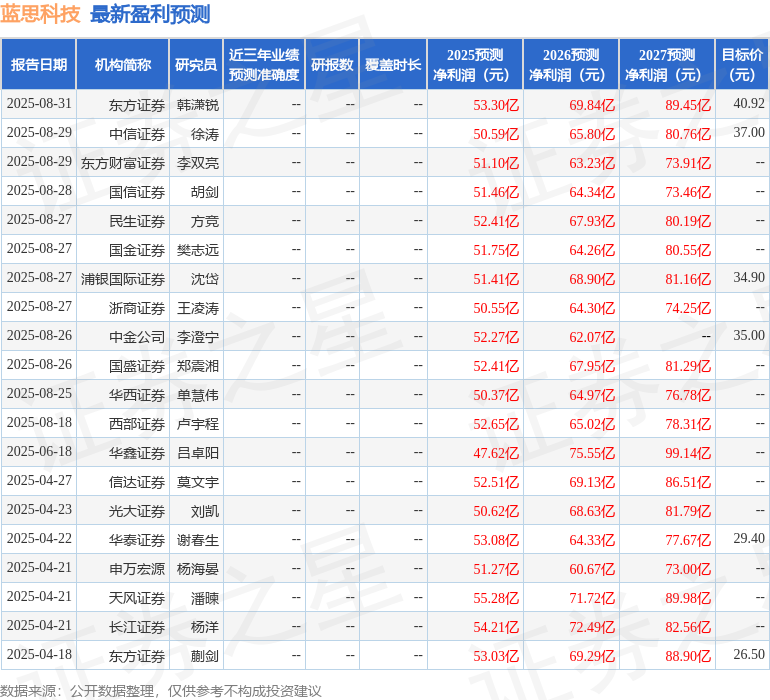
Task: Click analyst name 莫文宇
Action: [198, 482]
